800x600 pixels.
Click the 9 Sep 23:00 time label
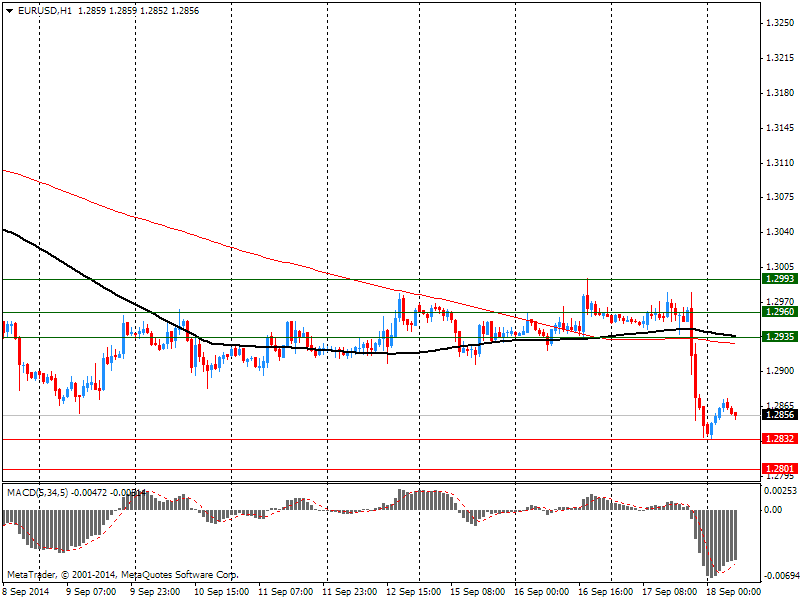pyautogui.click(x=155, y=592)
